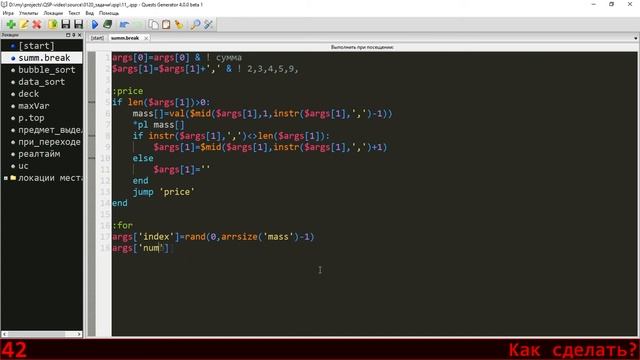The height and width of the screenshot is (360, 640).
Task: Click 'Выполнить при посещении' header label
Action: [362, 47]
